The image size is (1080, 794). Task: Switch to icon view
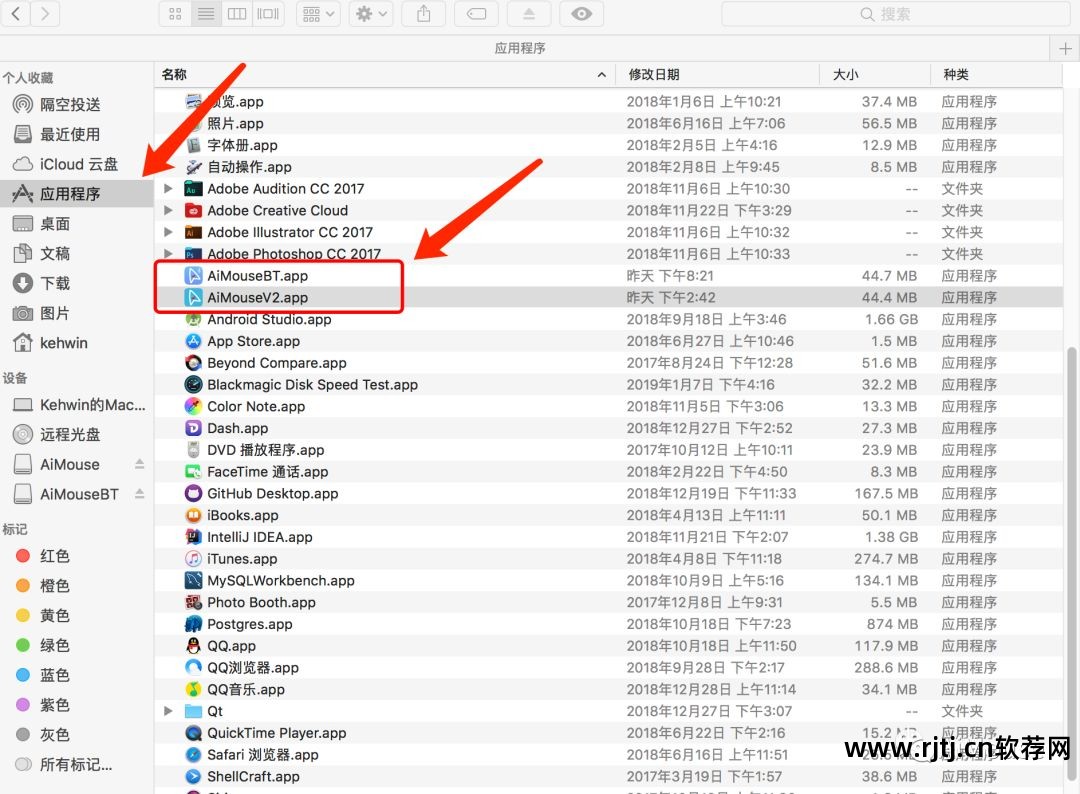(175, 14)
